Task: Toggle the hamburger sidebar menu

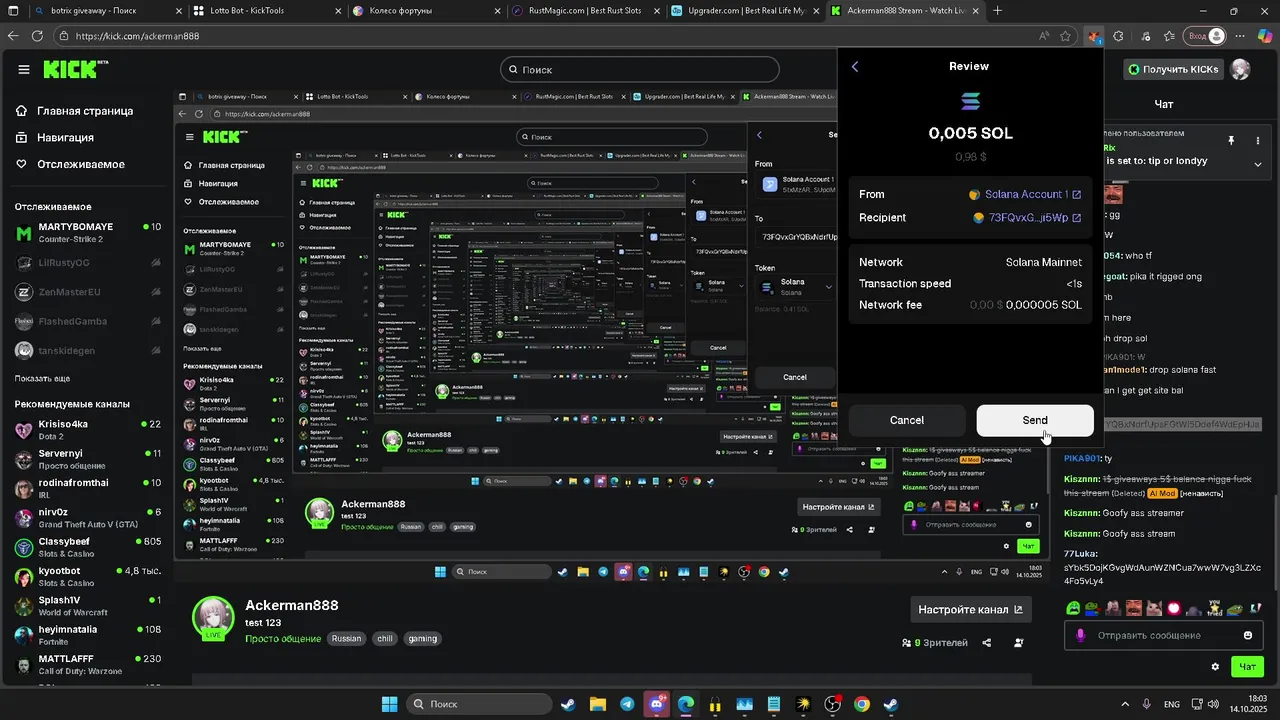Action: pyautogui.click(x=24, y=69)
